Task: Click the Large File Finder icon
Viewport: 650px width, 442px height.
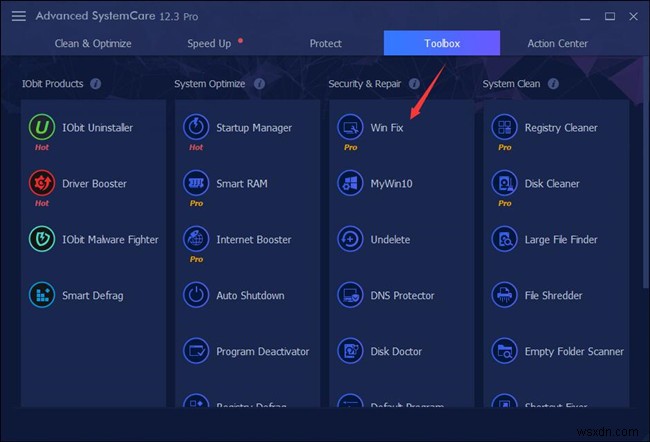Action: point(504,239)
